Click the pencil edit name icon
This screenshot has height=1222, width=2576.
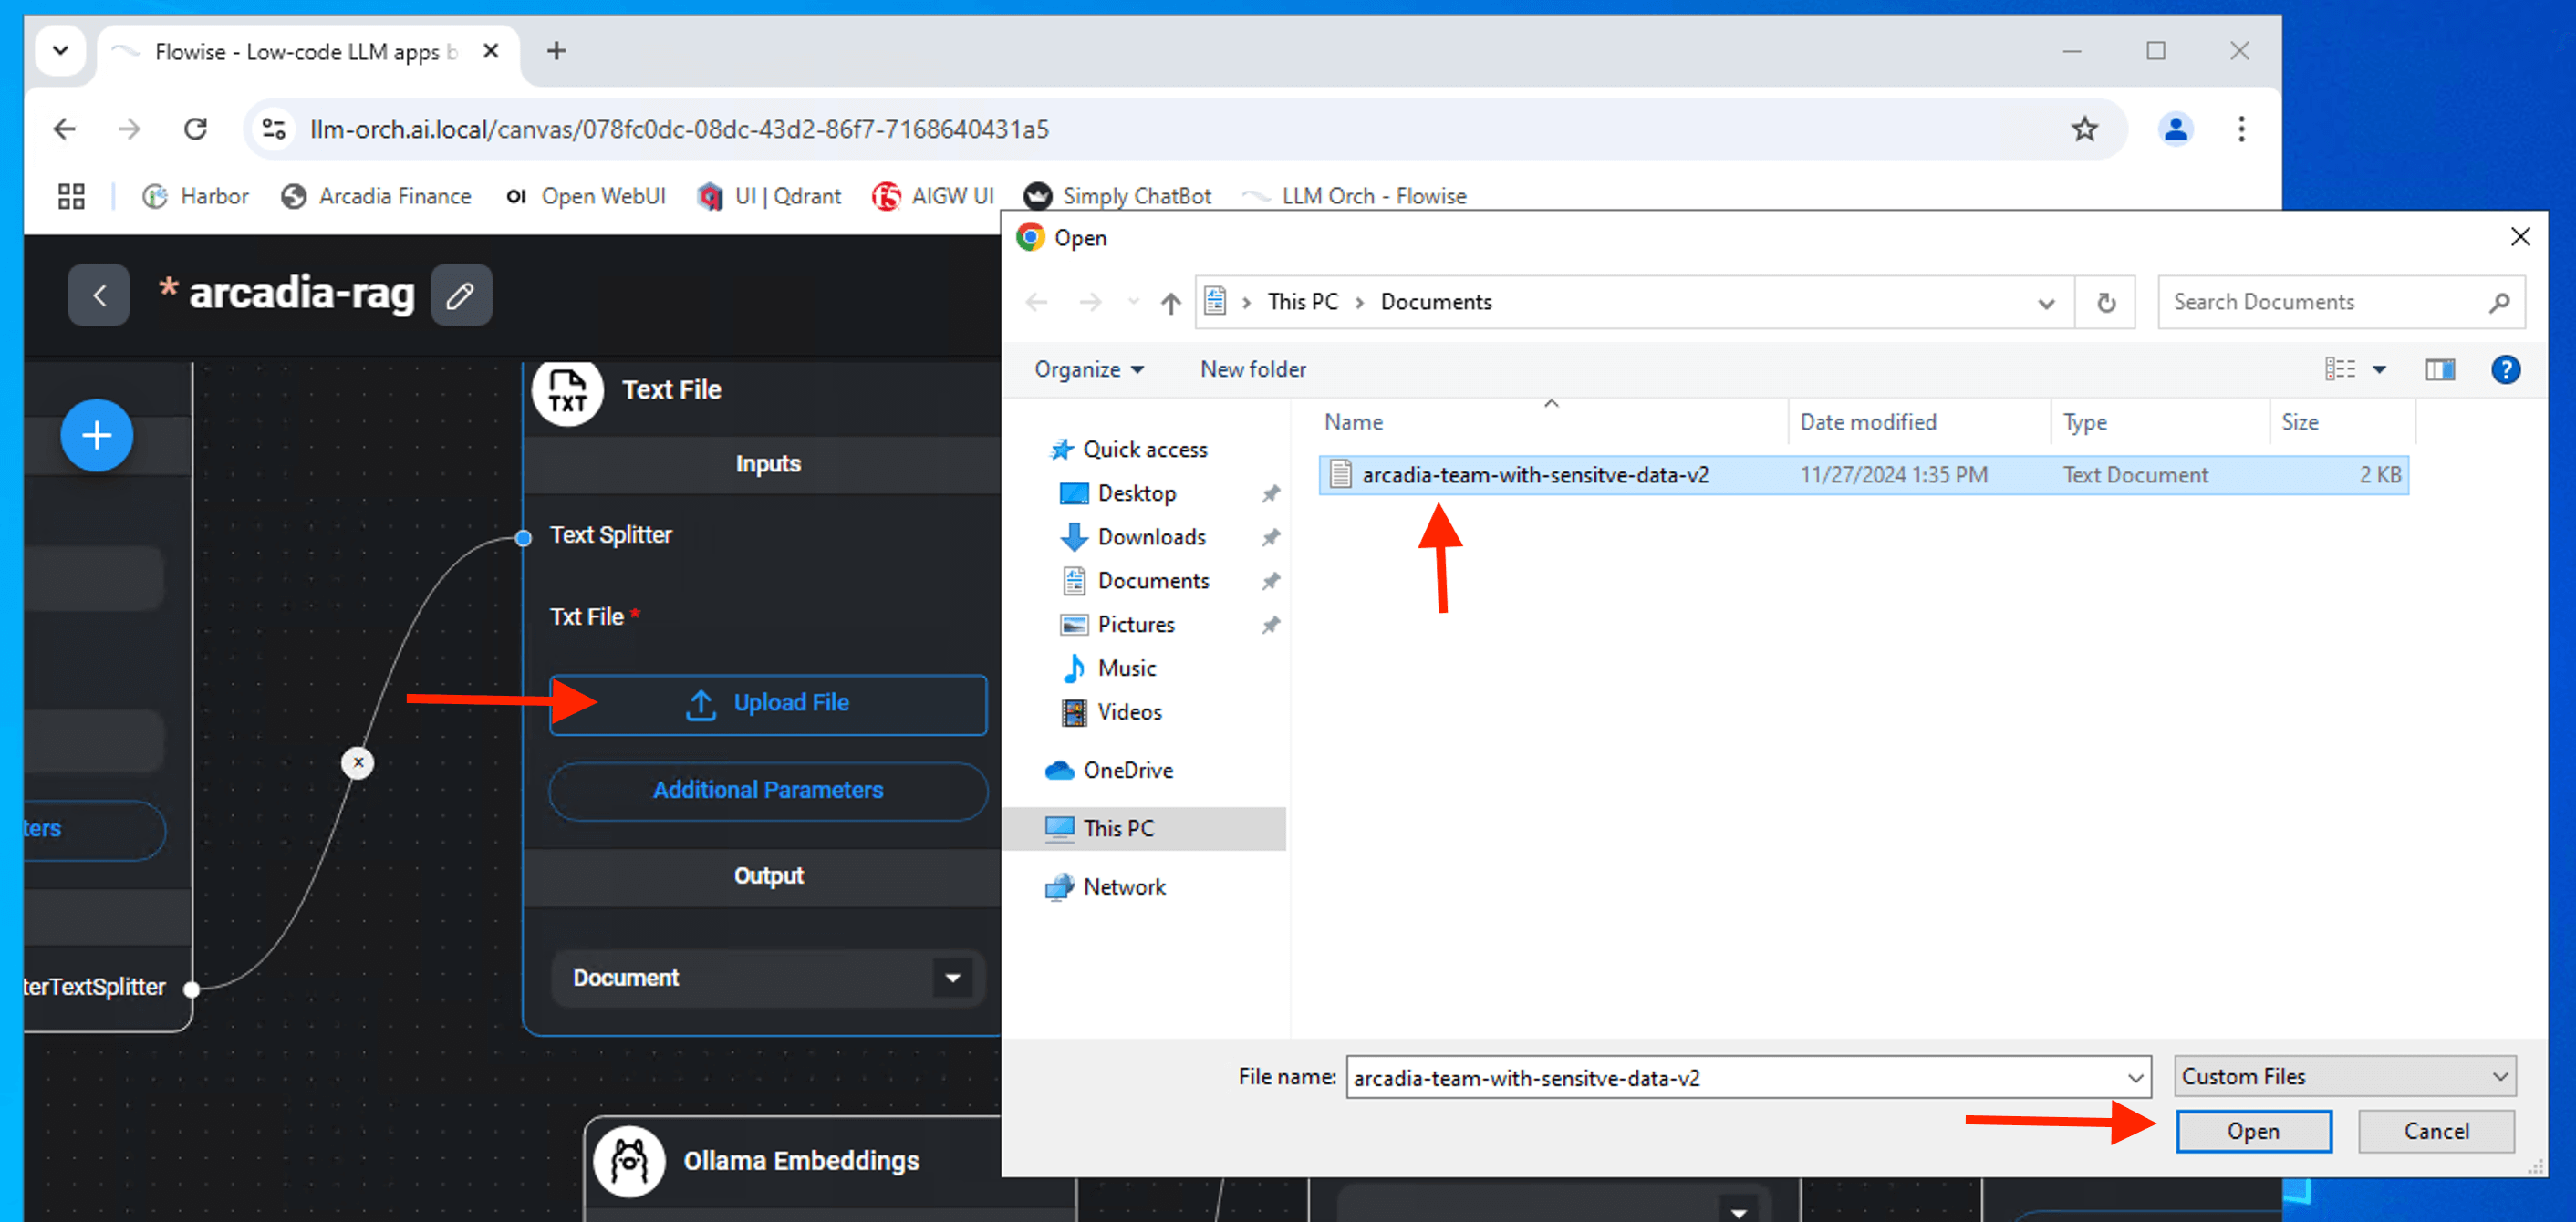coord(460,296)
